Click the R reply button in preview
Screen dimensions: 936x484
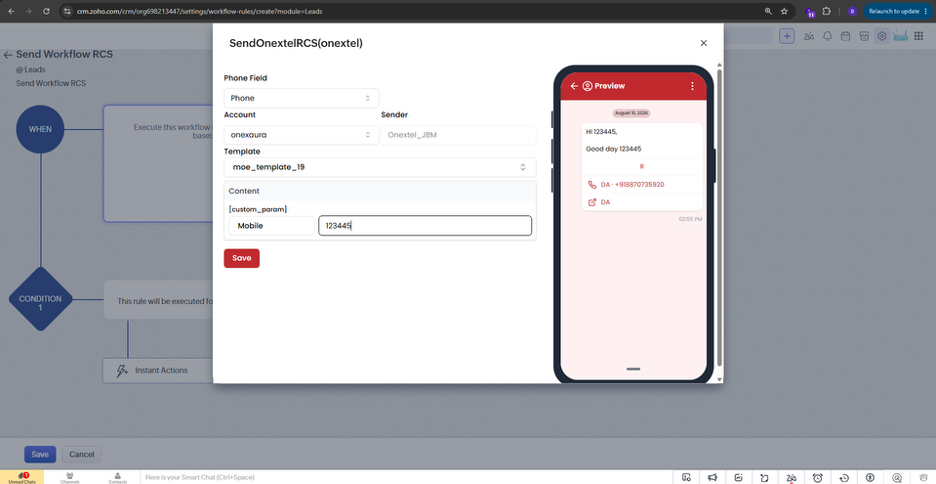pyautogui.click(x=642, y=167)
